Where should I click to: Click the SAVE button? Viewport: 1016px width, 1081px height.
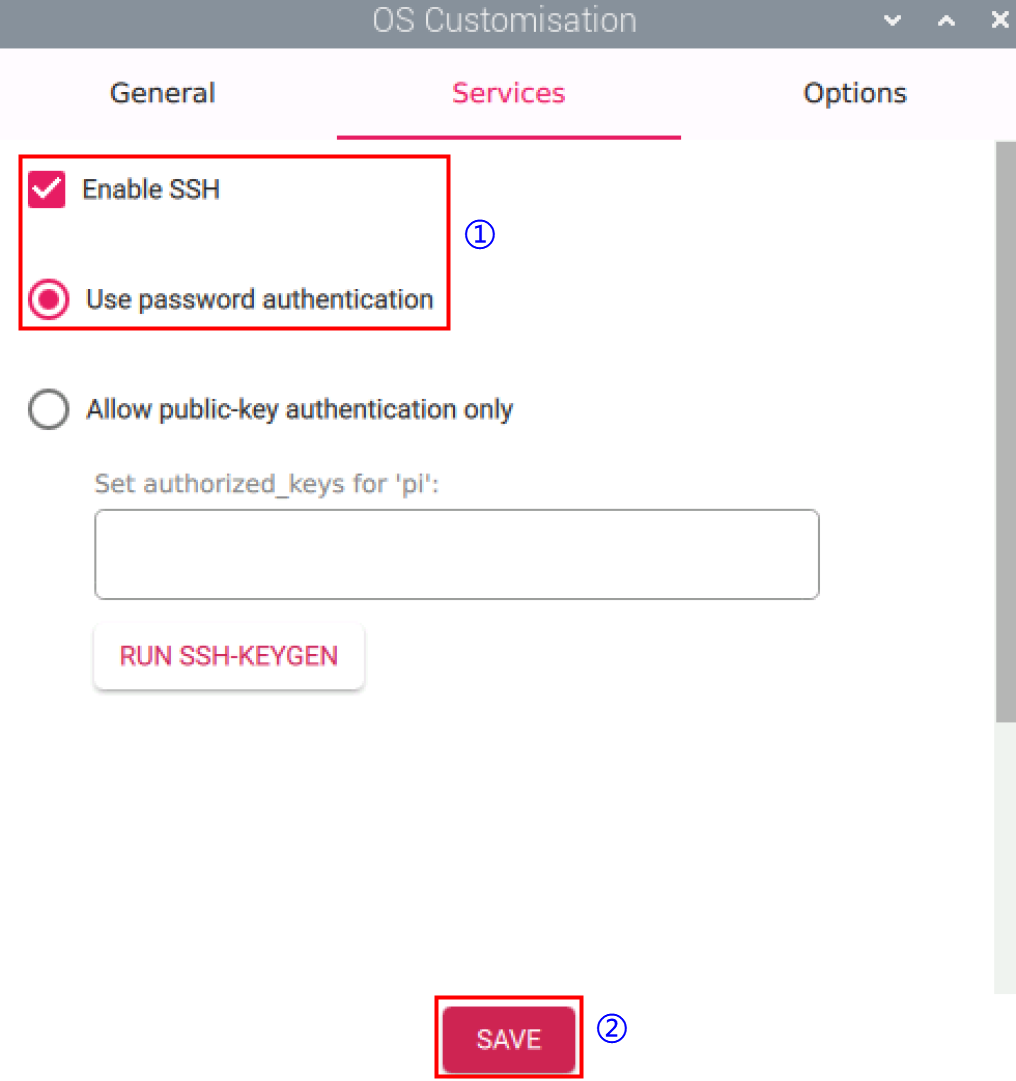pyautogui.click(x=509, y=1039)
